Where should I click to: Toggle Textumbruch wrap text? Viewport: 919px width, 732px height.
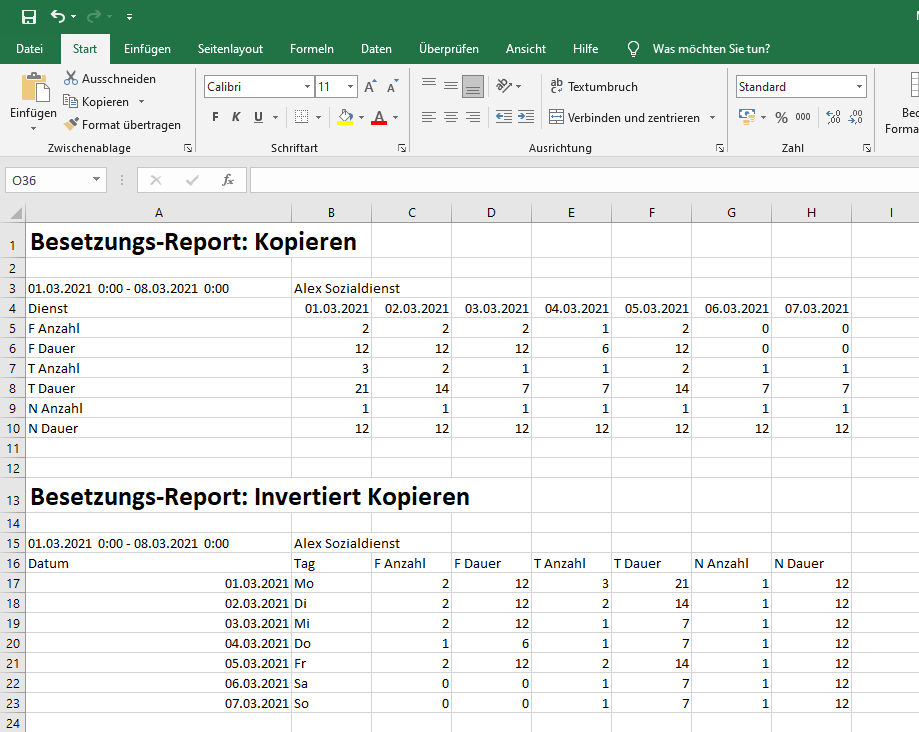(594, 87)
